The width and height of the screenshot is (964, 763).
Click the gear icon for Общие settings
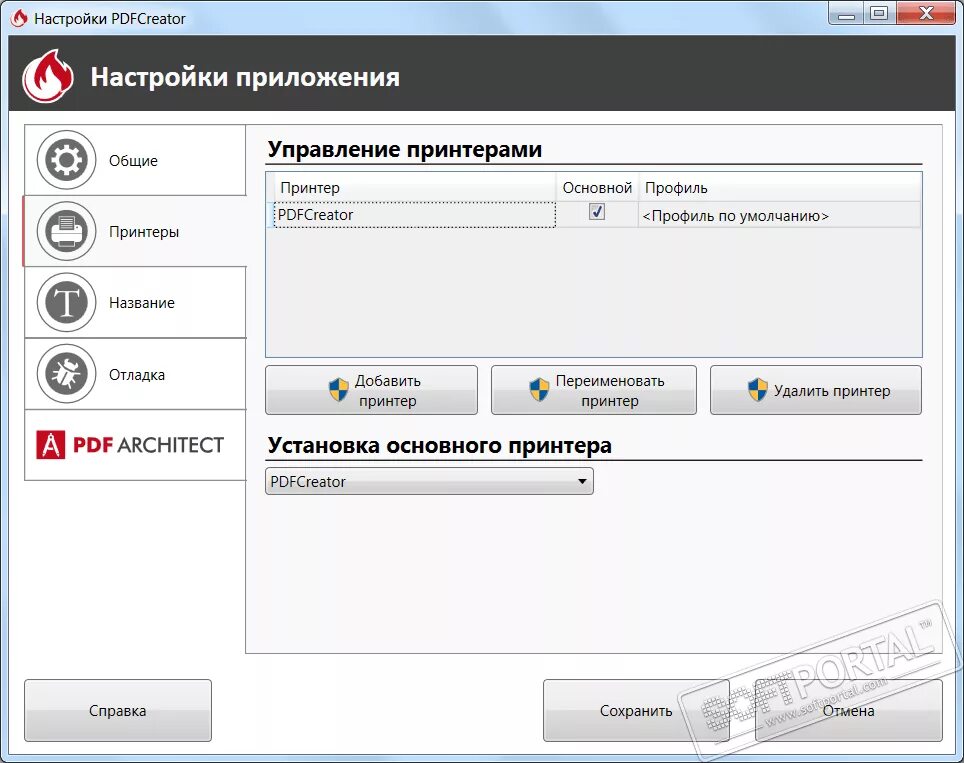(x=66, y=160)
